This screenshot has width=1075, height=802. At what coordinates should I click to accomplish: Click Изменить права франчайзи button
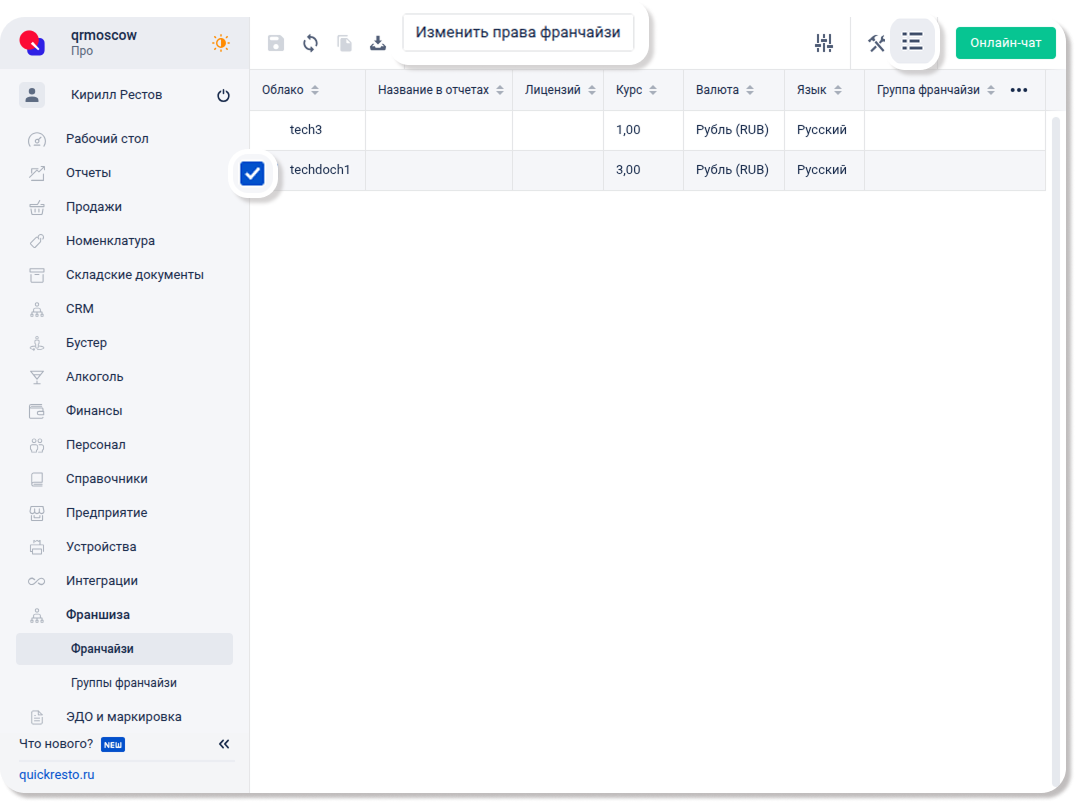[518, 32]
